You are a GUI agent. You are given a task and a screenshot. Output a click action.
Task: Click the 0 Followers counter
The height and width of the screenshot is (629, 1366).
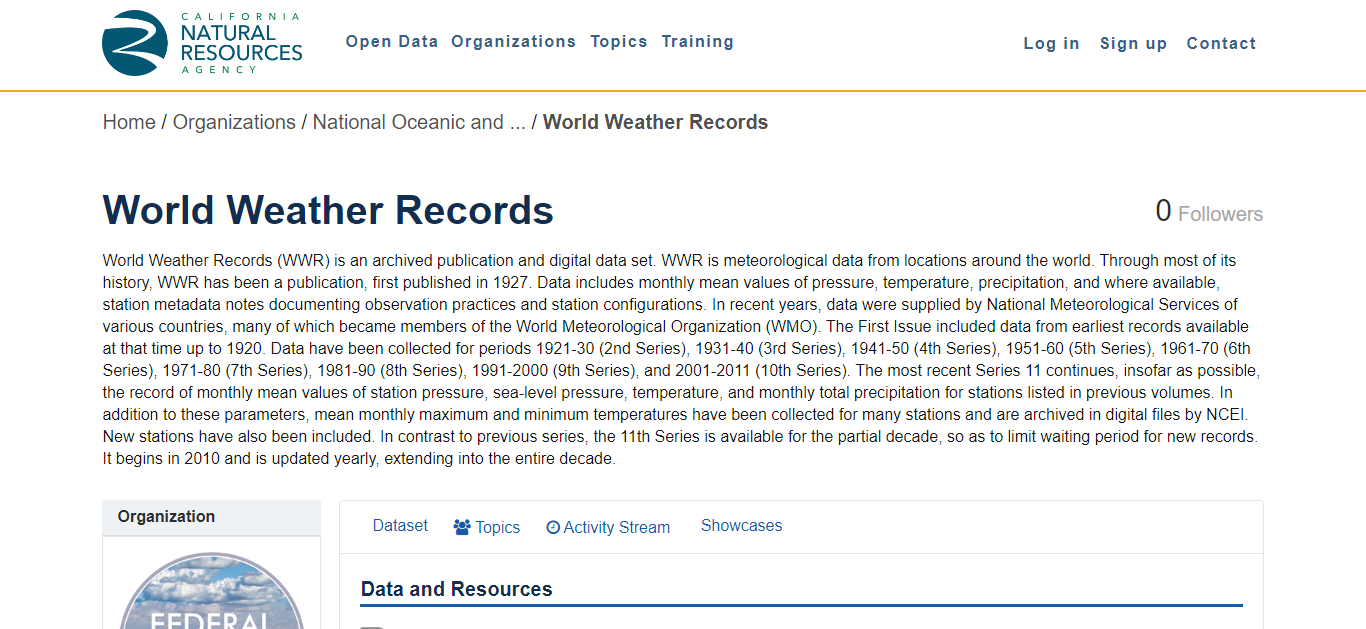(x=1209, y=213)
